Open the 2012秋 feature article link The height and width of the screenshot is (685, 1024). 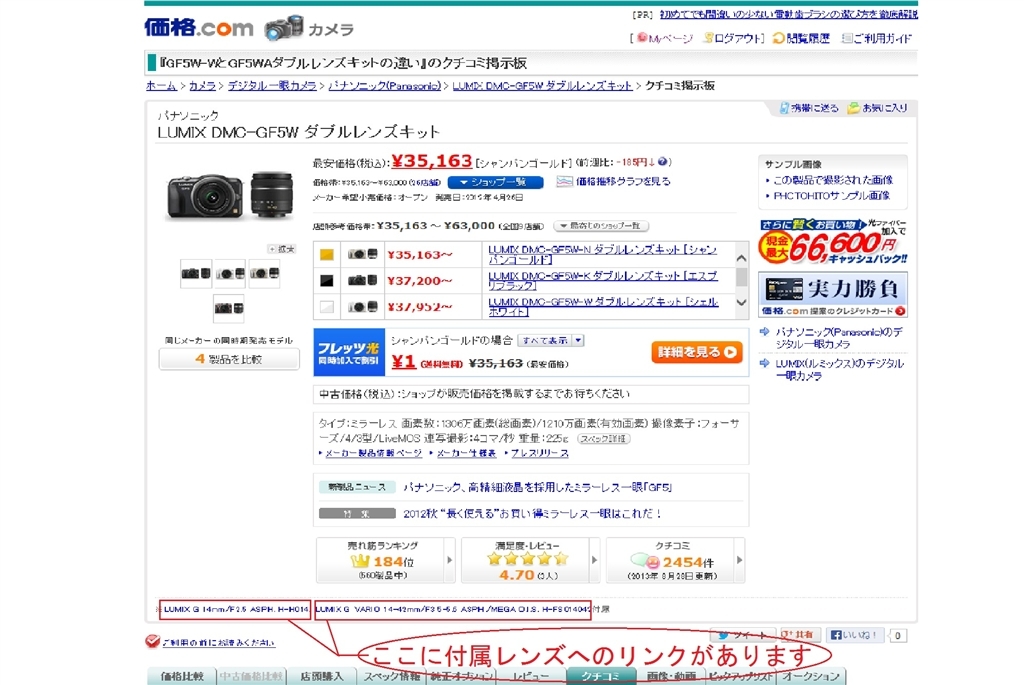click(x=532, y=514)
